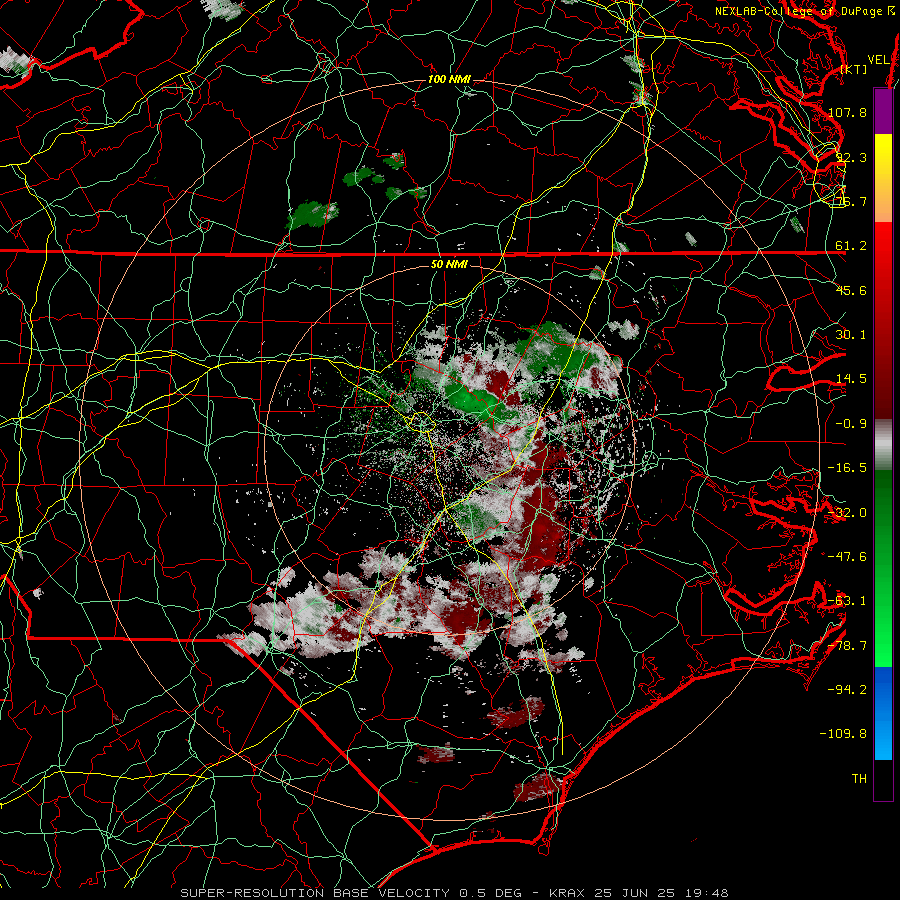Viewport: 900px width, 900px height.
Task: Select the purple segment of the color bar
Action: [x=883, y=111]
